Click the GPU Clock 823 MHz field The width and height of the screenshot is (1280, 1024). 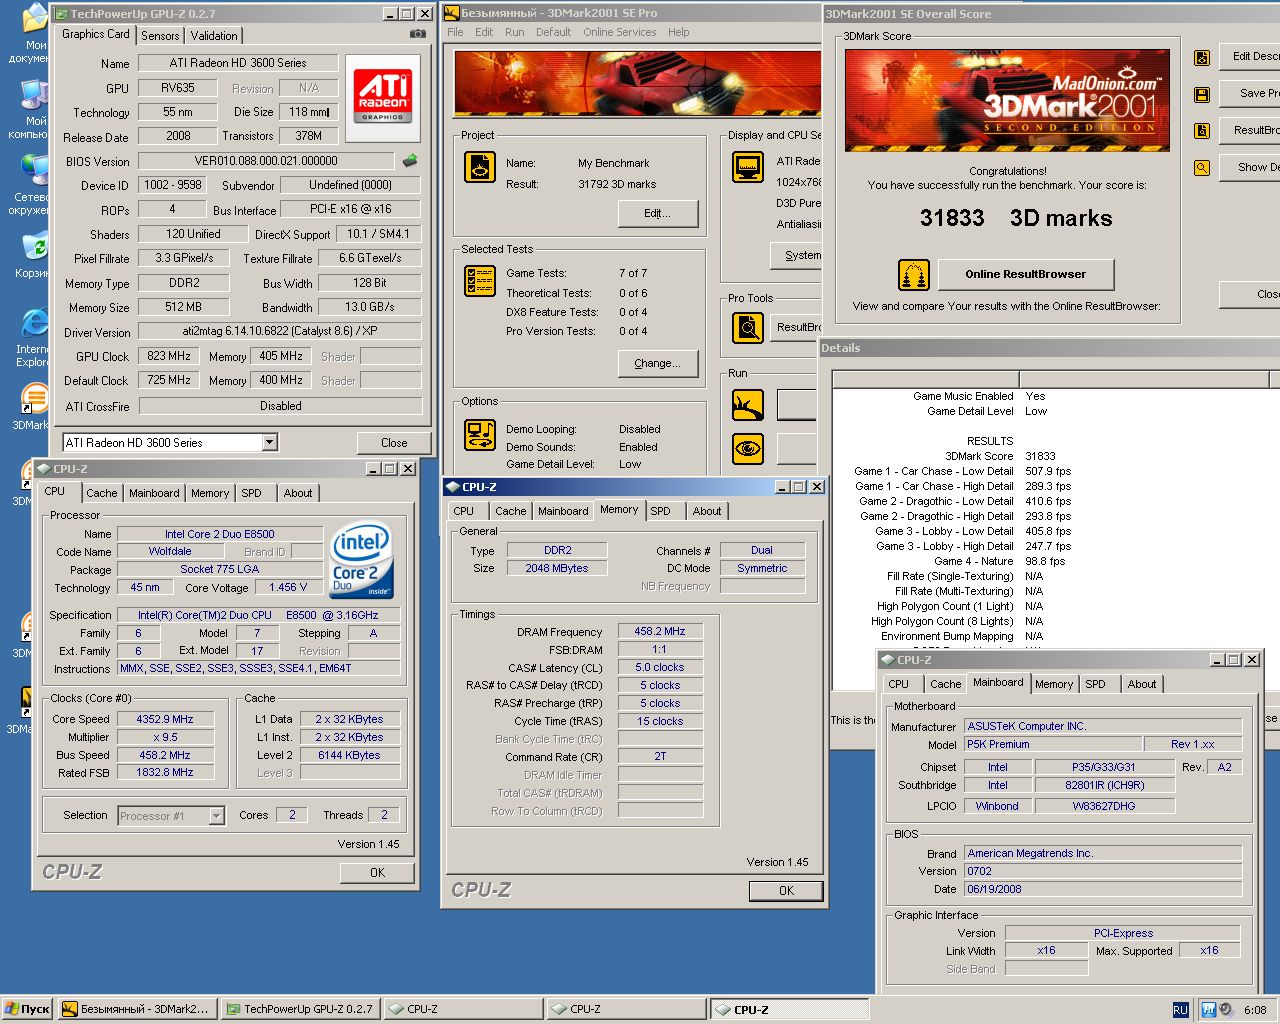click(x=169, y=356)
